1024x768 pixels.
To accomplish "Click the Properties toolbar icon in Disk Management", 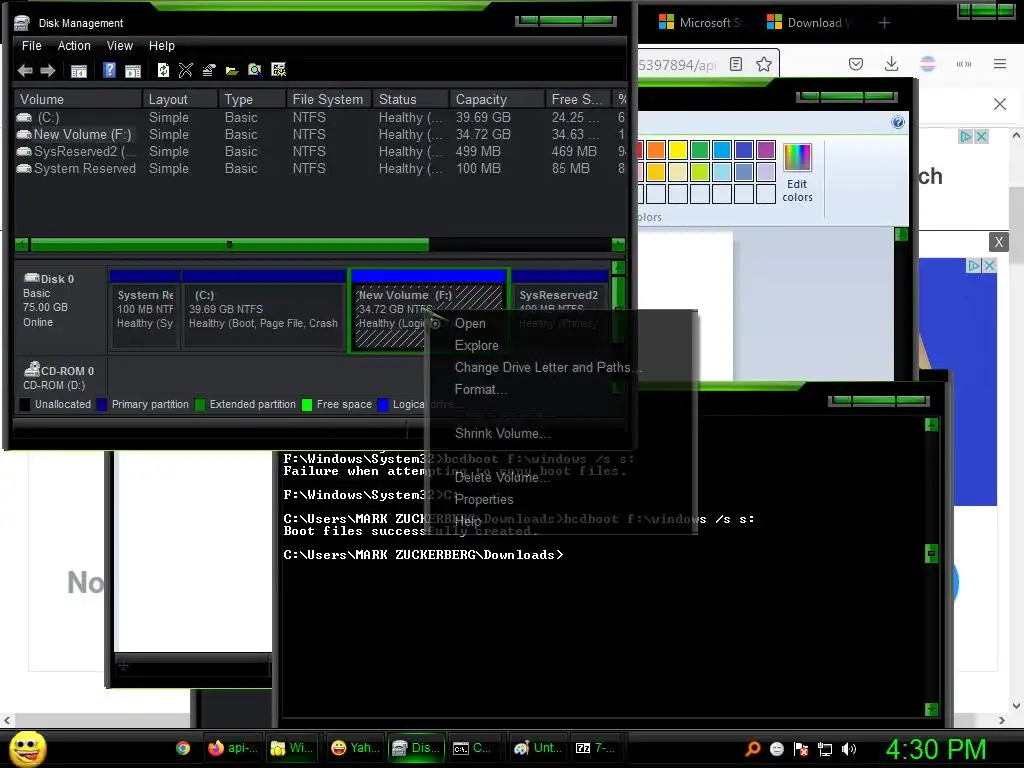I will [x=209, y=70].
